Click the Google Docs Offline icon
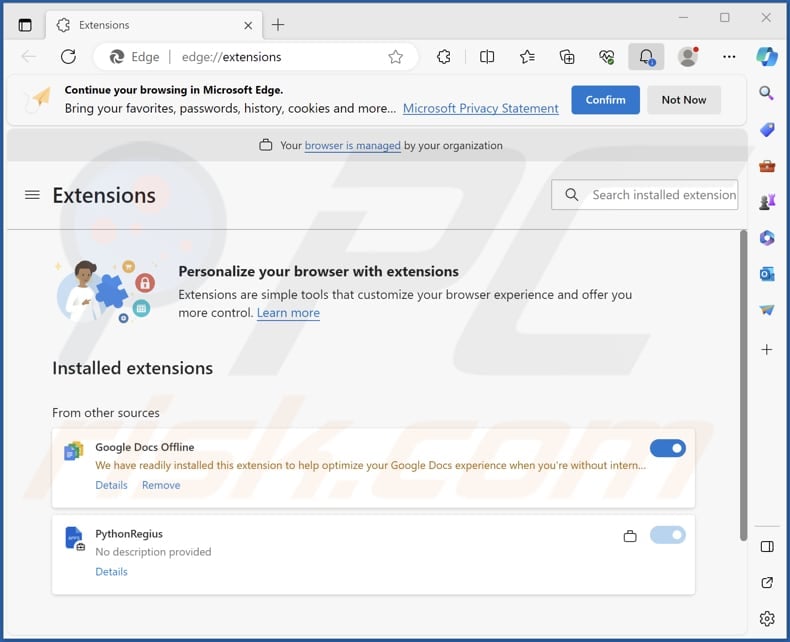Screen dimensions: 790x642 74,451
